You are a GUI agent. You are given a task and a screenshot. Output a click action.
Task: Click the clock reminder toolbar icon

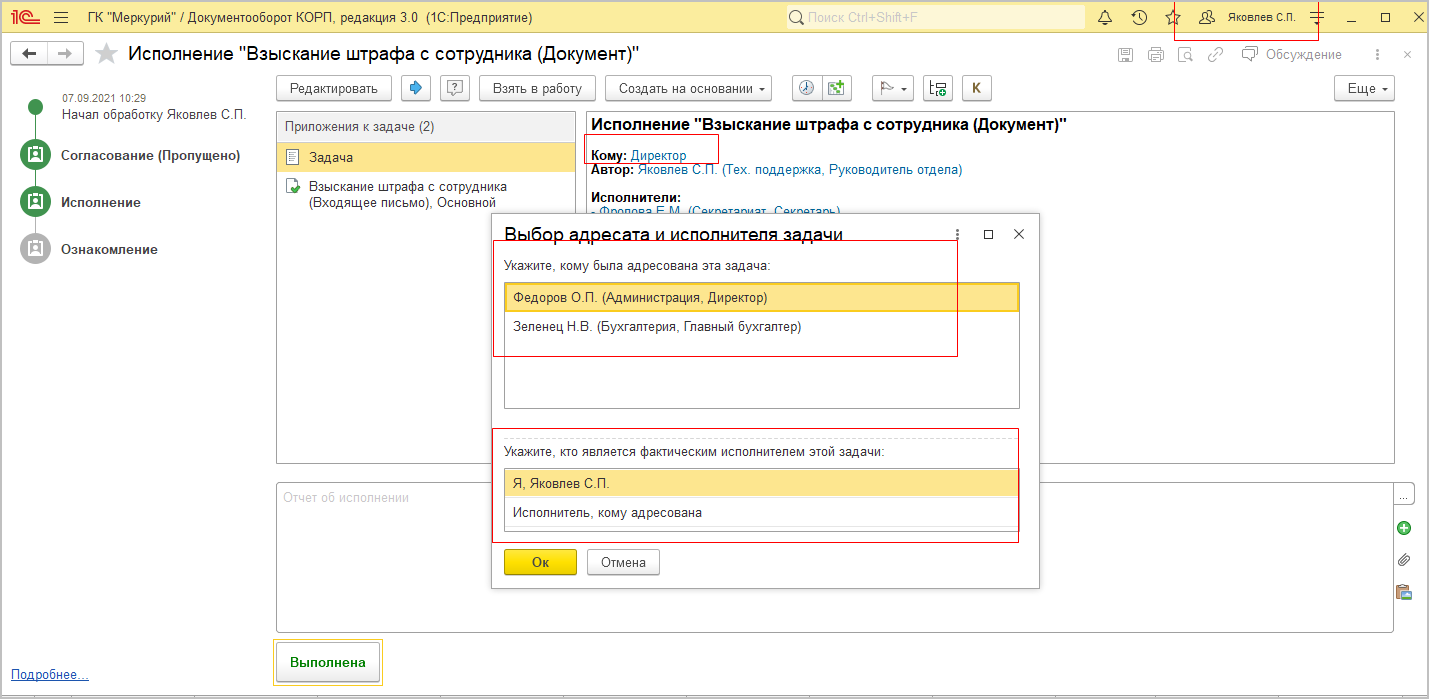point(806,88)
